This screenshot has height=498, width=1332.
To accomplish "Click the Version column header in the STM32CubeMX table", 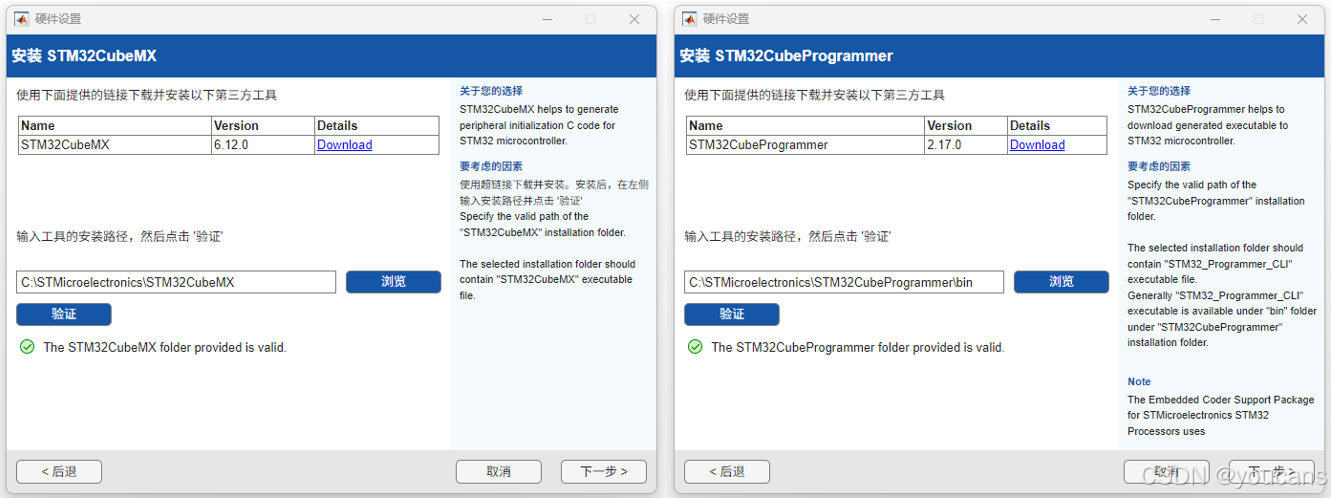I will pyautogui.click(x=263, y=126).
